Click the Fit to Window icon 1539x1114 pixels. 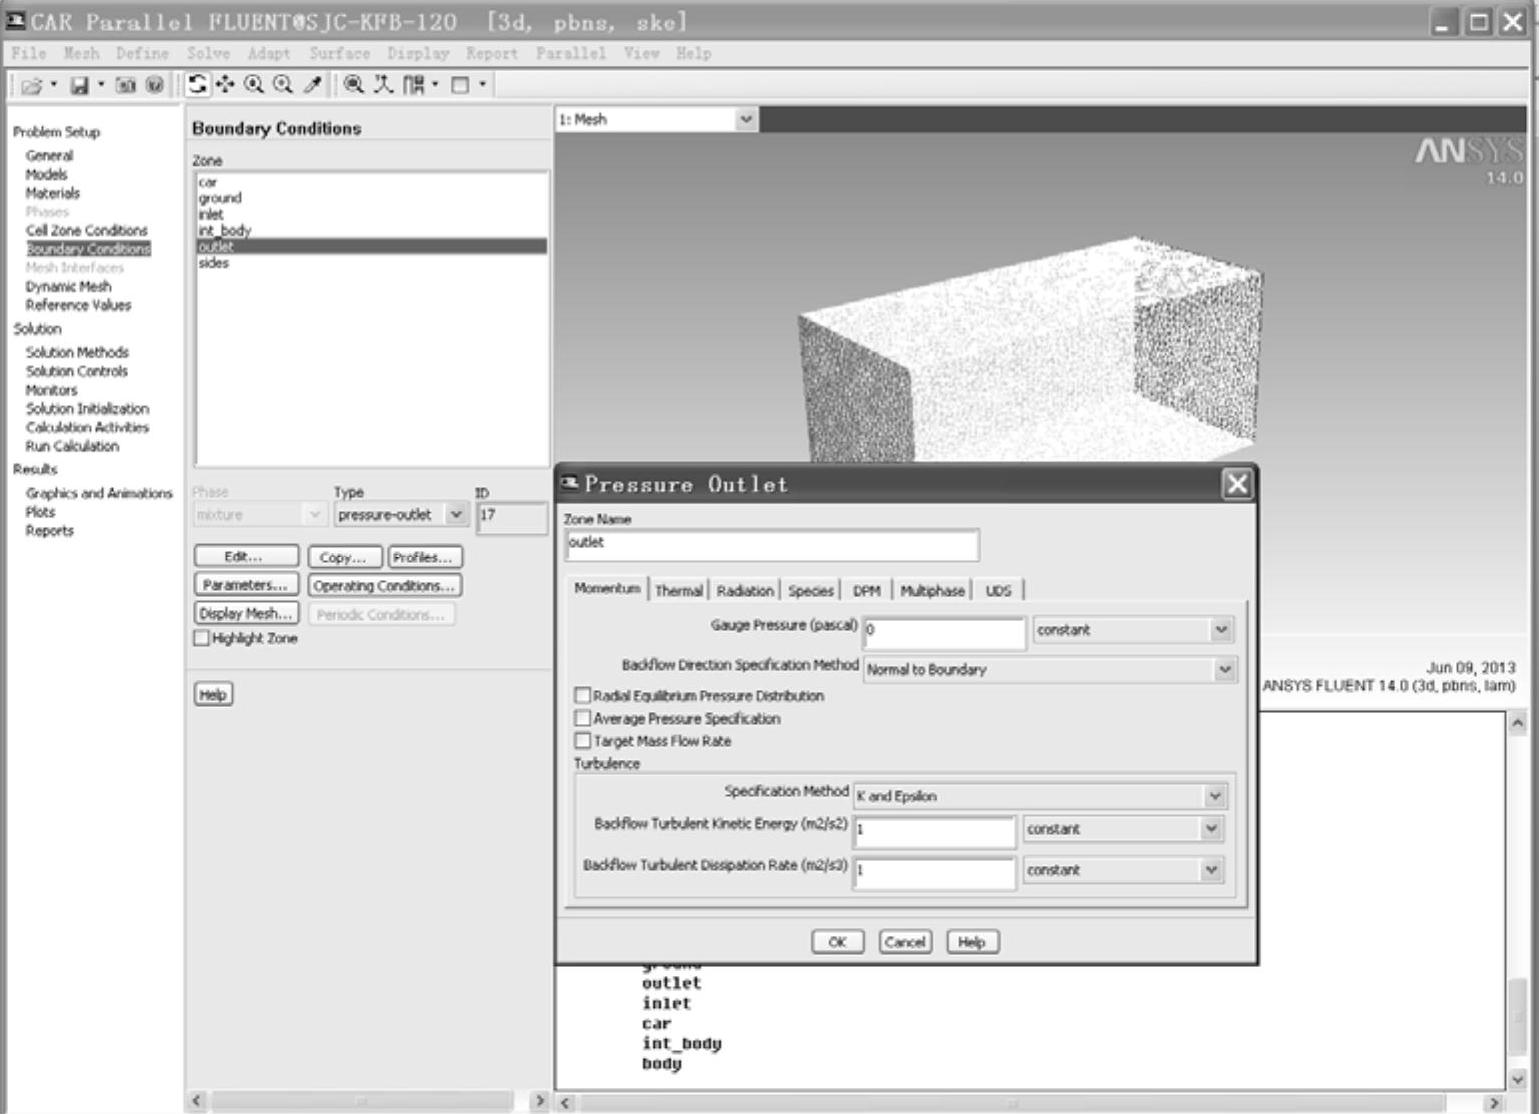coord(354,85)
